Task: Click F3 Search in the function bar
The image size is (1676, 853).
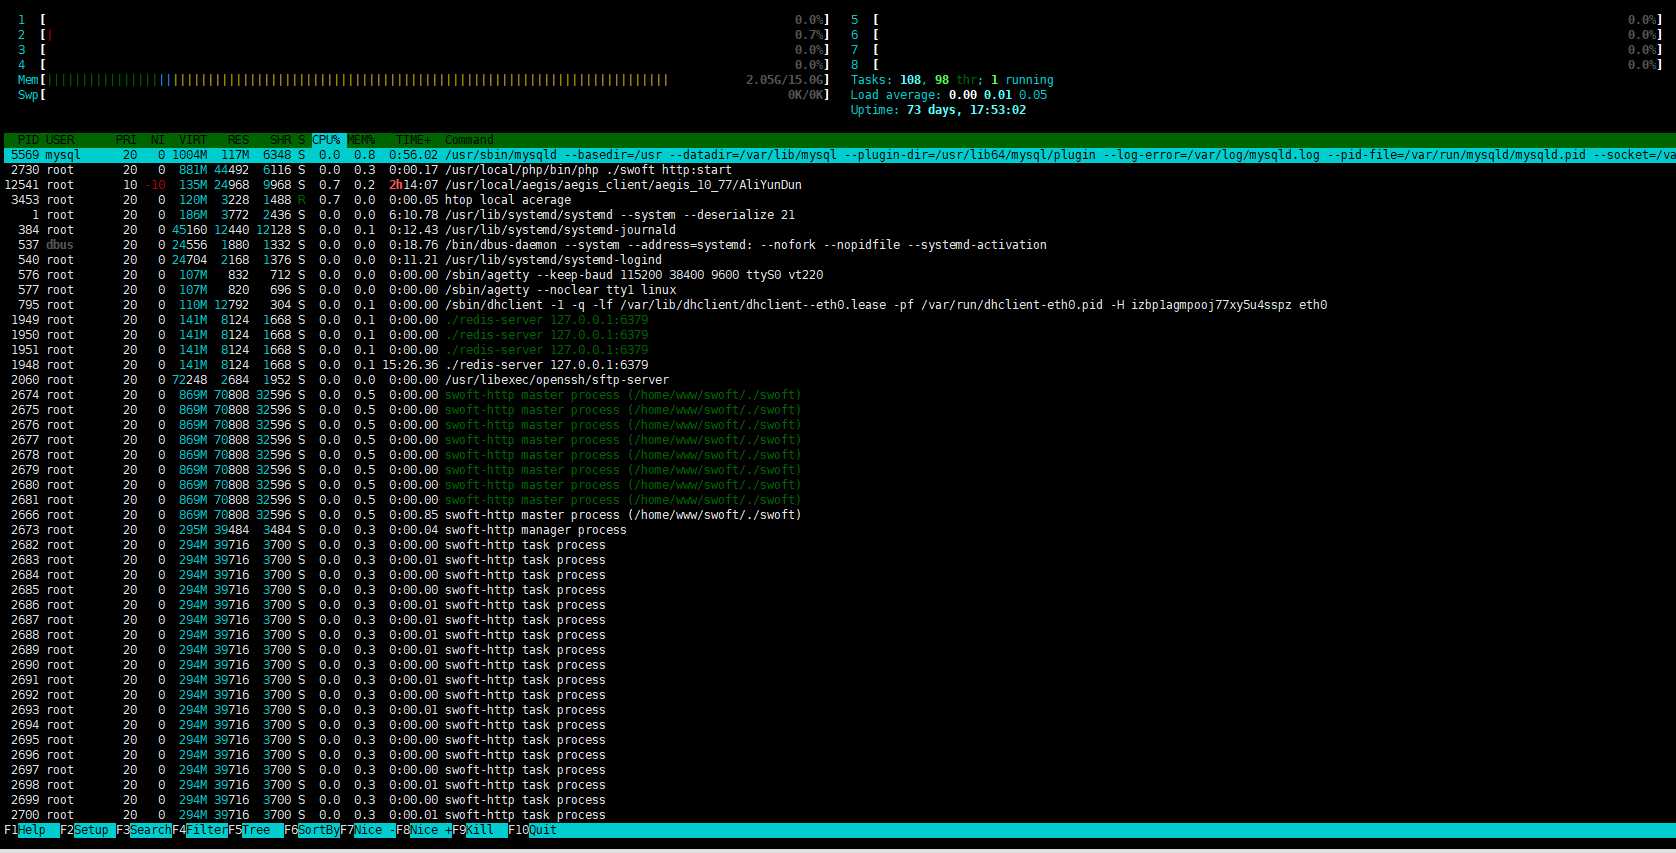Action: [x=143, y=830]
